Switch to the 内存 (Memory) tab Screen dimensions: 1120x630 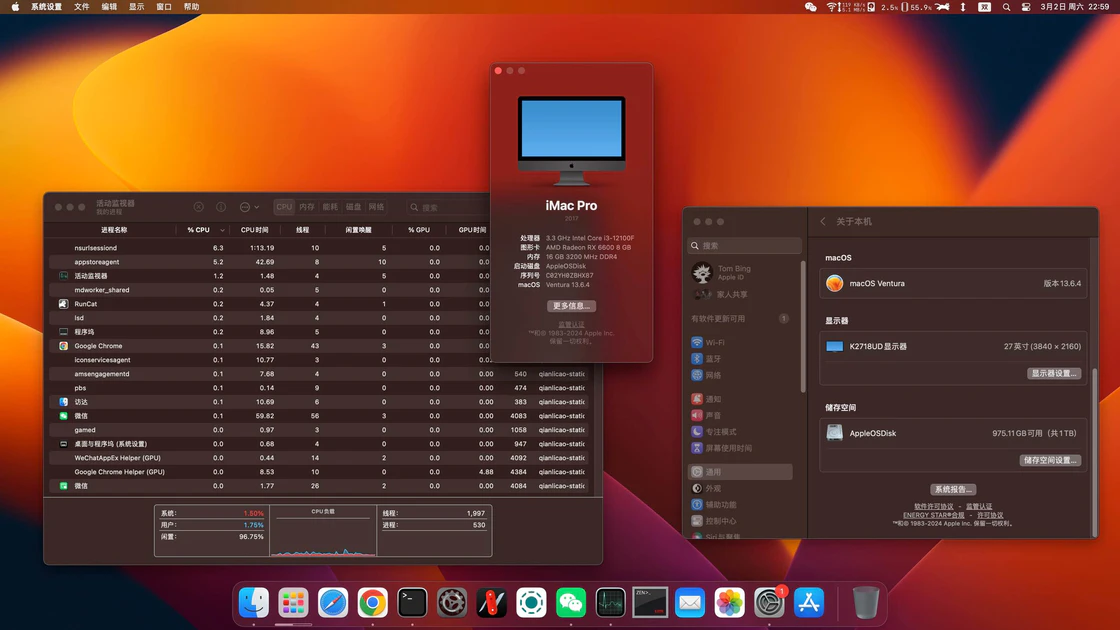(307, 207)
